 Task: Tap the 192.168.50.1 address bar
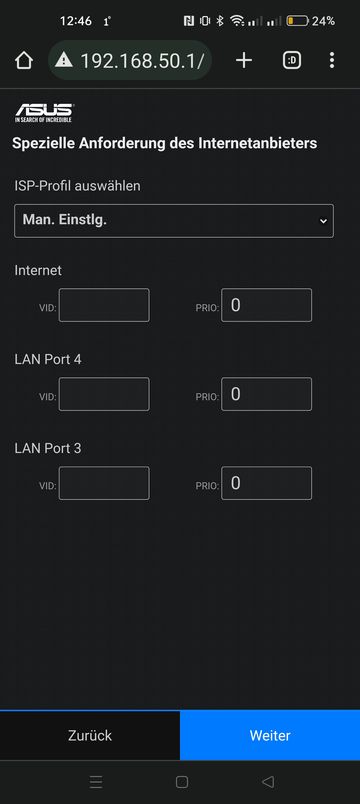(x=130, y=61)
